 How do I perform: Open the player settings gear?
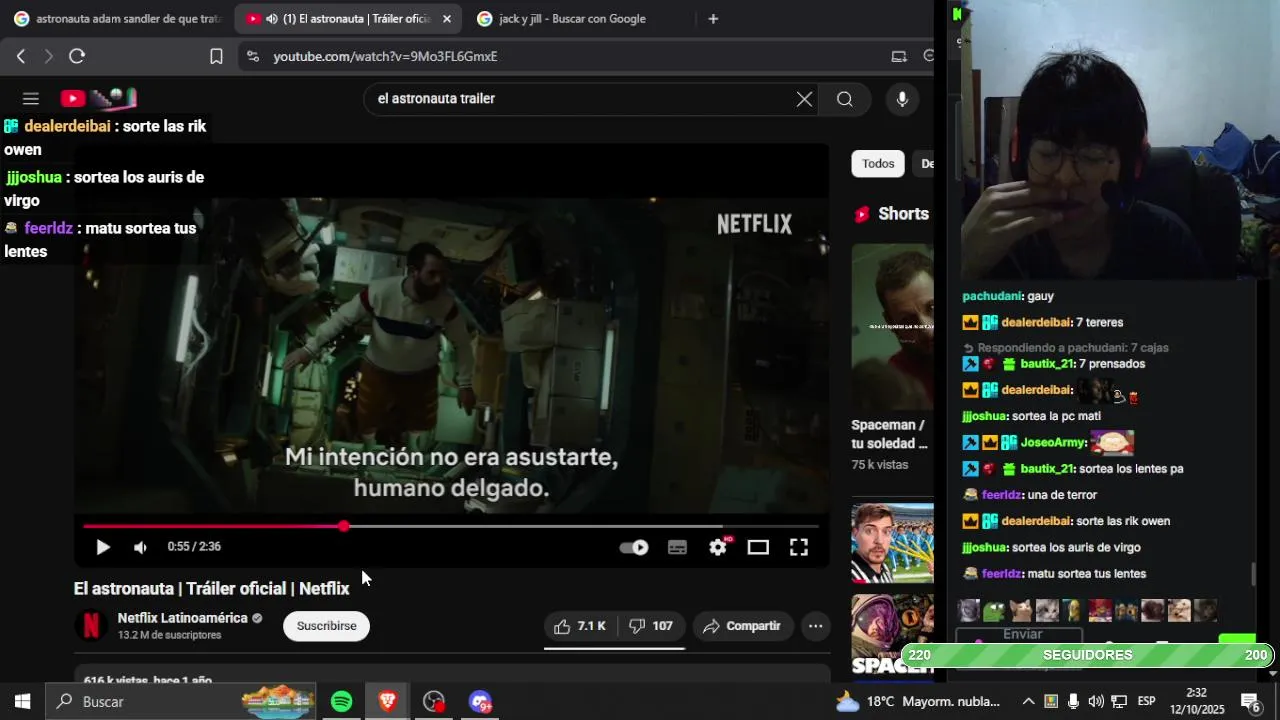(x=718, y=547)
